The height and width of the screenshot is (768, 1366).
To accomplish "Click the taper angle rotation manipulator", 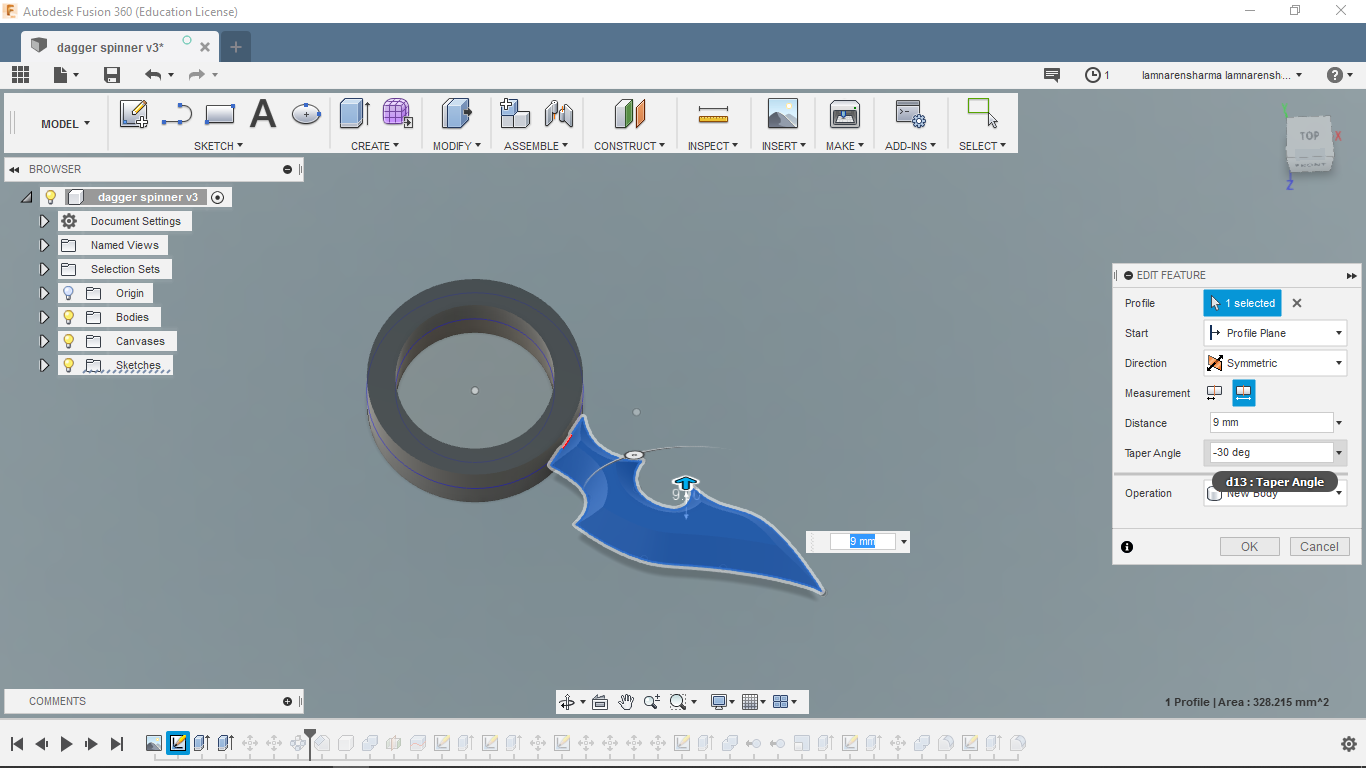I will [634, 455].
